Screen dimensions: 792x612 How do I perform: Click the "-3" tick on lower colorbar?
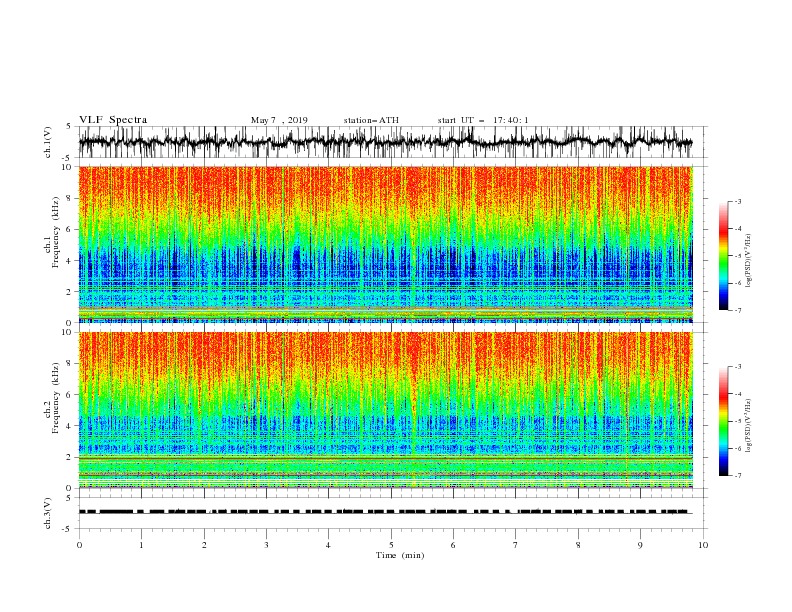(737, 367)
